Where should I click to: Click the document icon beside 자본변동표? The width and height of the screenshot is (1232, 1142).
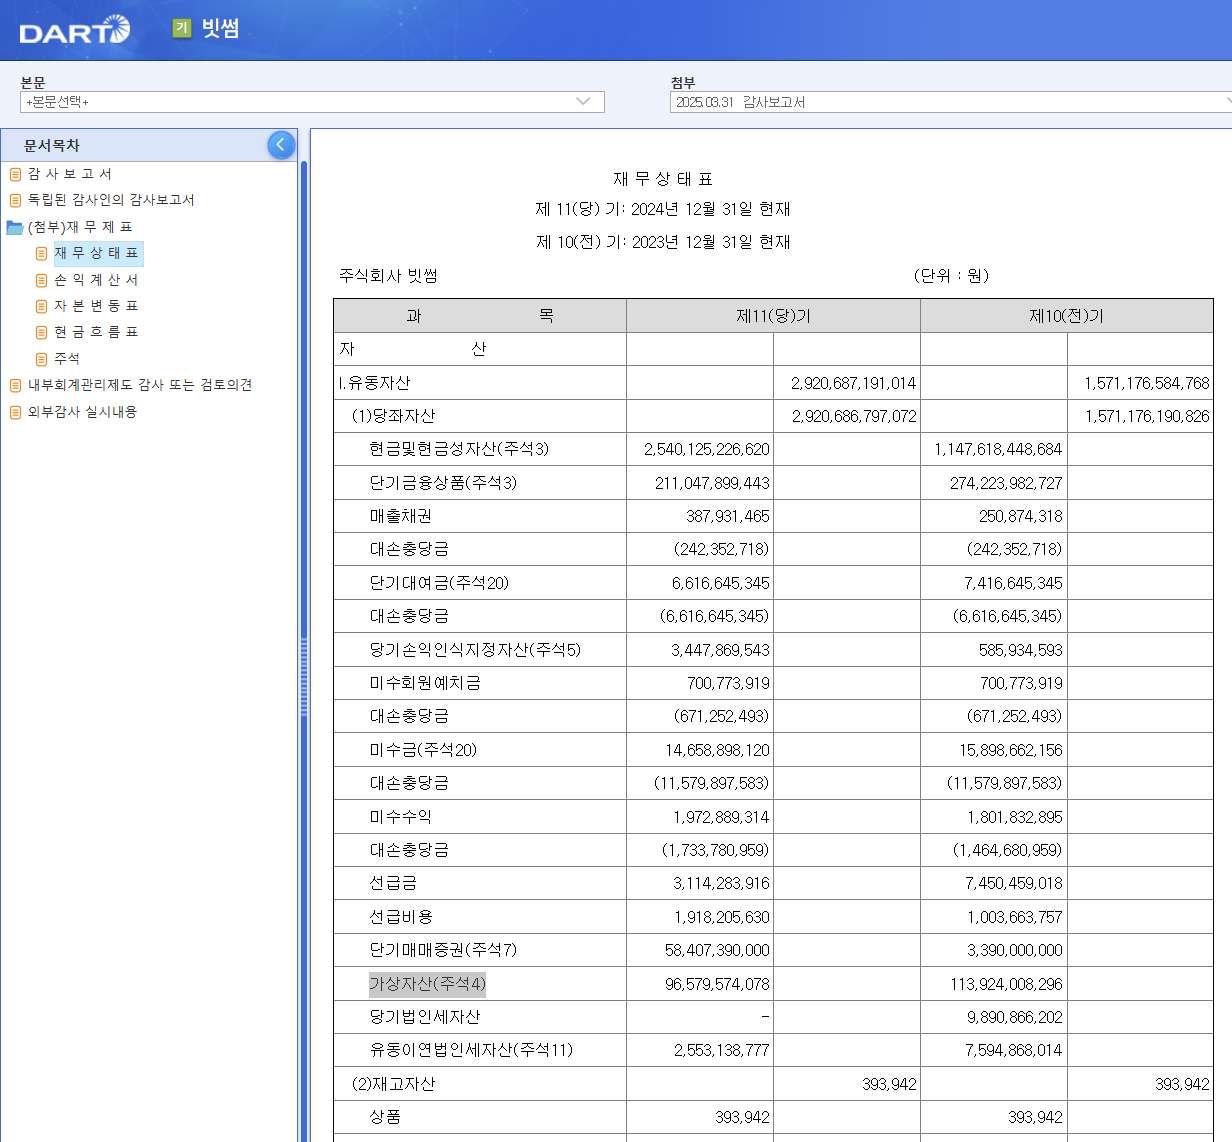[40, 306]
